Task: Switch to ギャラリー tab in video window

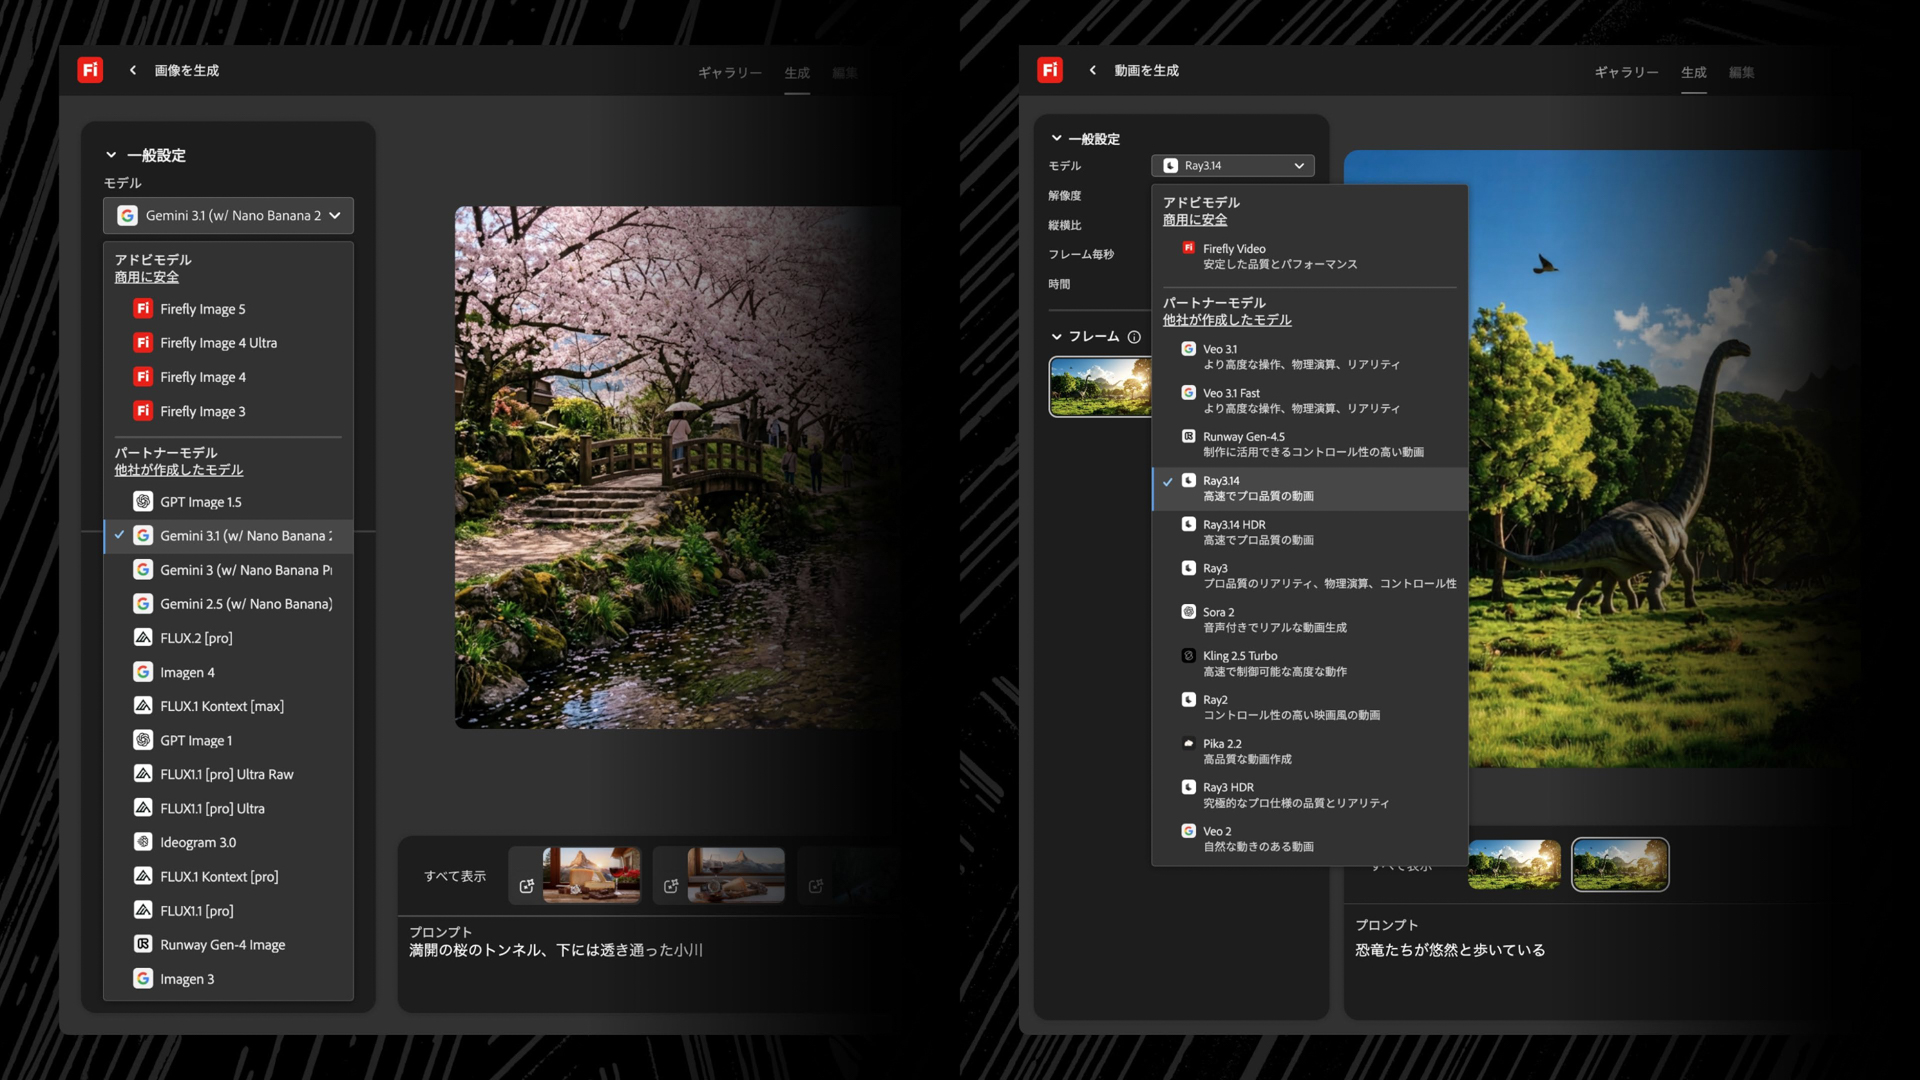Action: (x=1625, y=72)
